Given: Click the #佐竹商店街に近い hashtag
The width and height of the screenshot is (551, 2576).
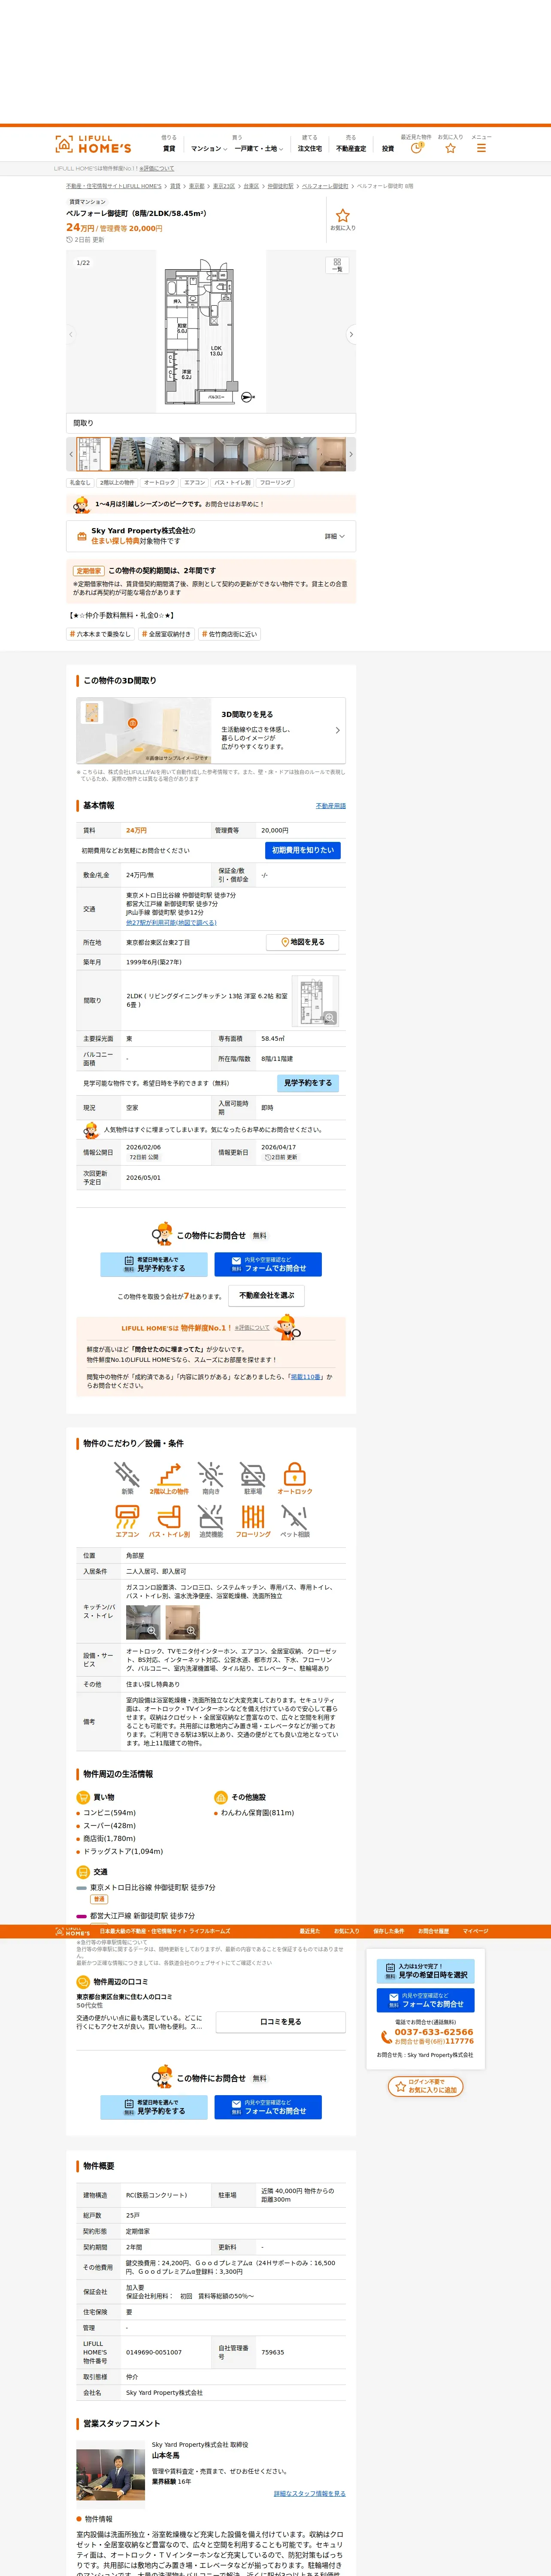Looking at the screenshot, I should tap(230, 634).
